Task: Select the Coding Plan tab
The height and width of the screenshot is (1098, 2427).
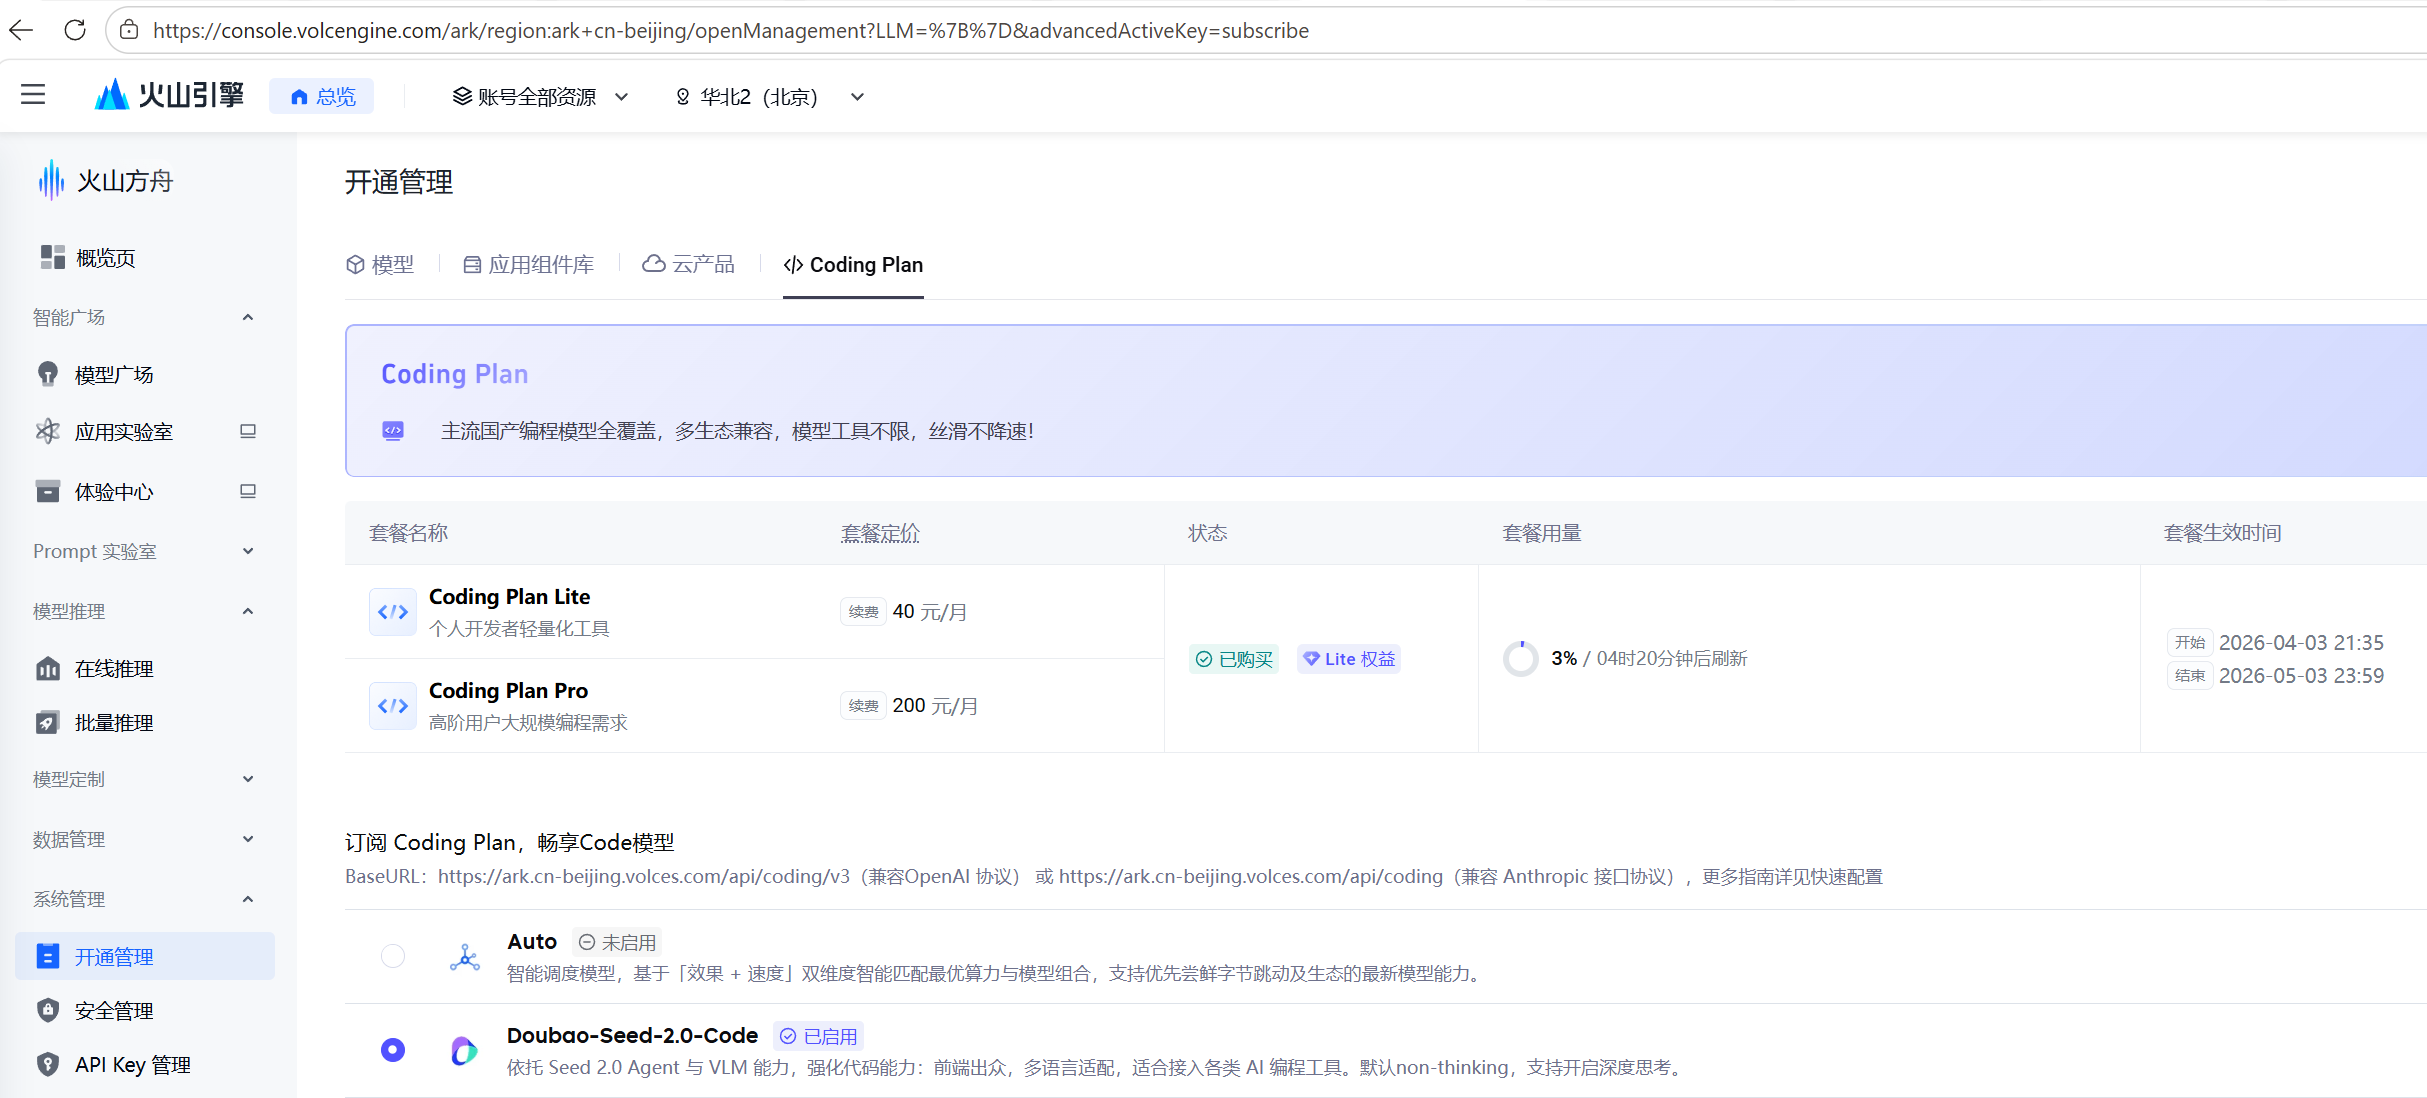Action: [853, 264]
